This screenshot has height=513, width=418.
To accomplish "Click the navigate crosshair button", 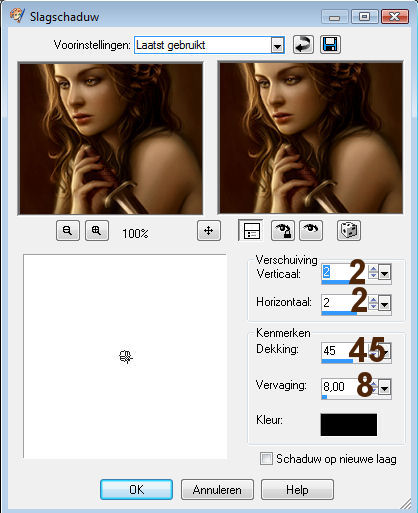I will pos(209,230).
